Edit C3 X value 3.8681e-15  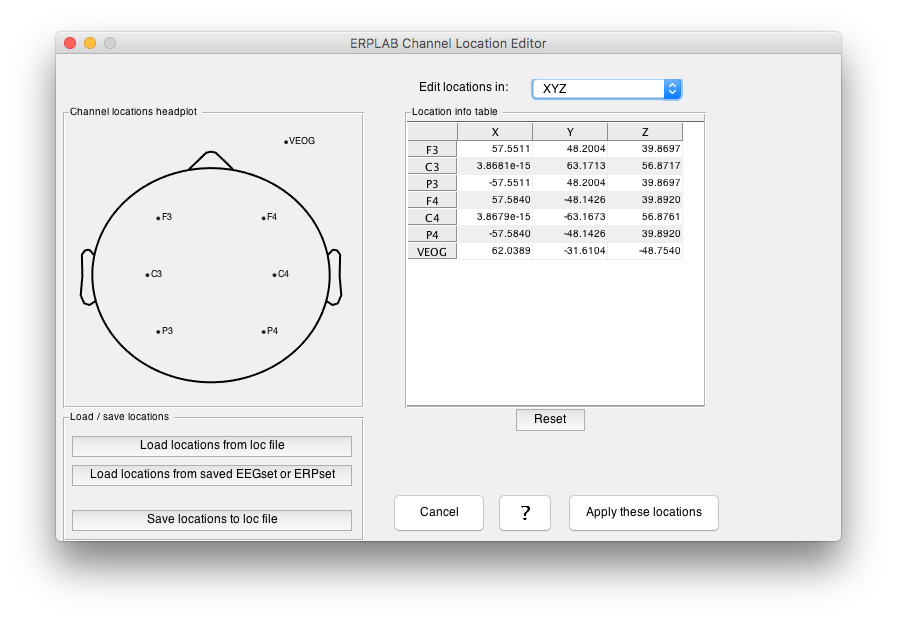495,166
